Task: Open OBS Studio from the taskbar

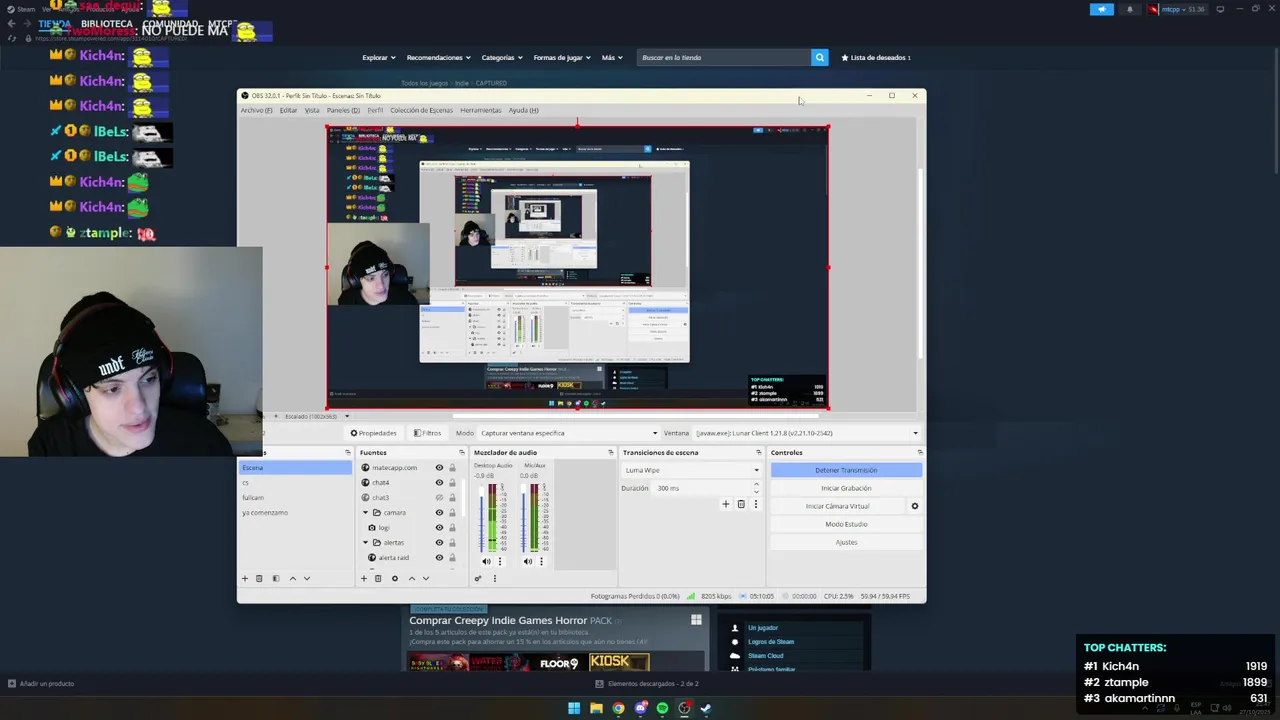Action: 684,708
